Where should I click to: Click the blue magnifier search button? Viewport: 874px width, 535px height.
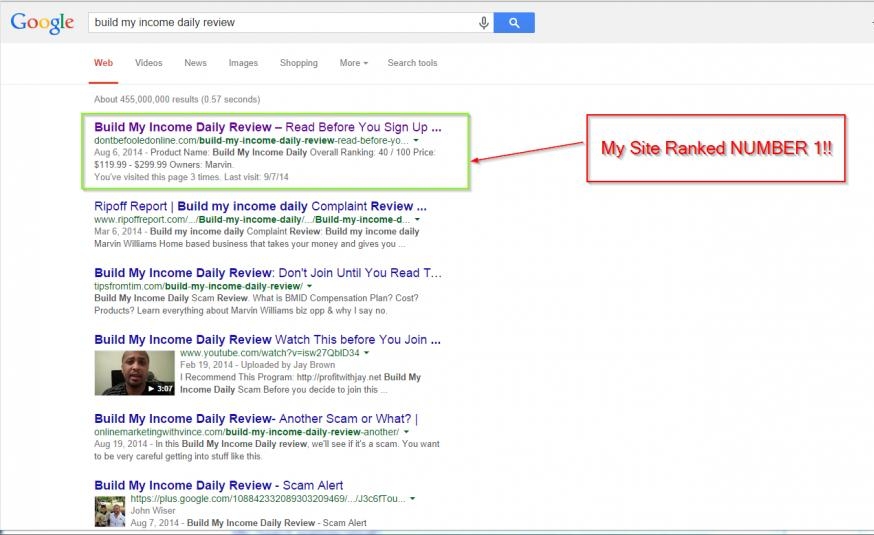[x=514, y=23]
